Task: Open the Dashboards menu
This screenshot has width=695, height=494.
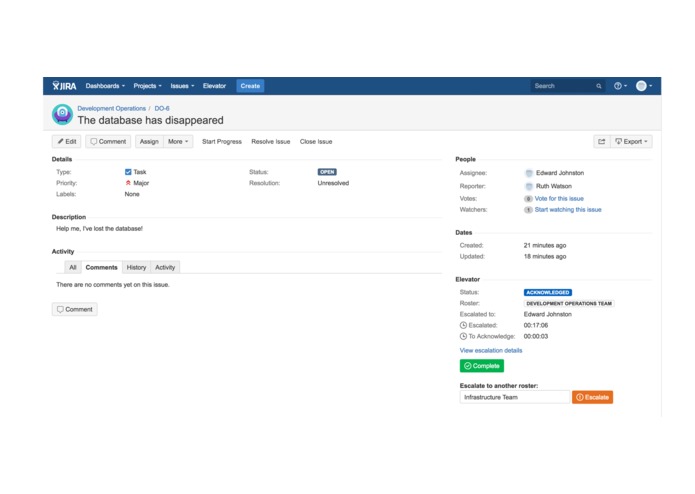Action: coord(105,86)
